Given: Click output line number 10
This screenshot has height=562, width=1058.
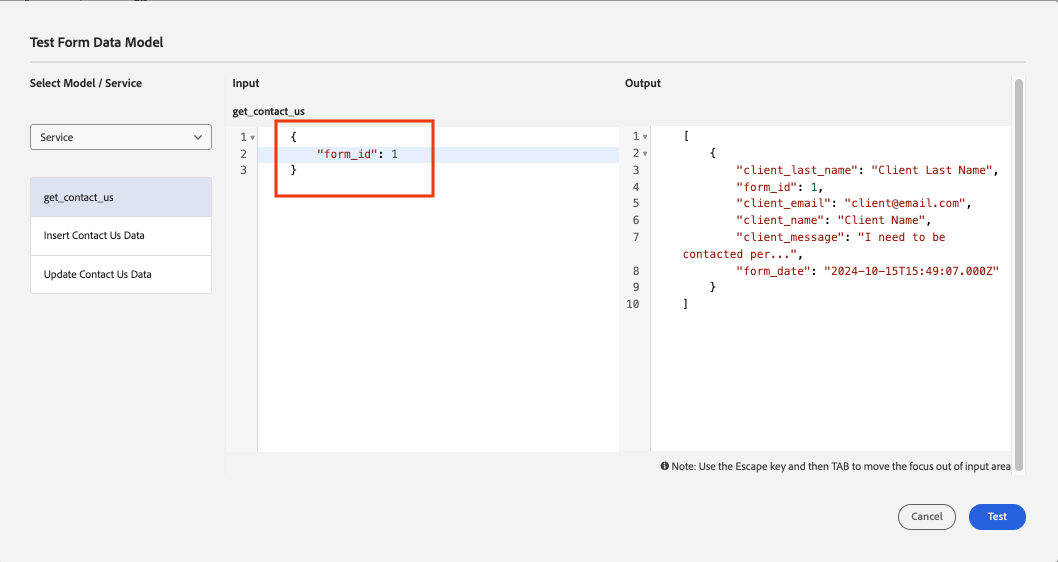Looking at the screenshot, I should [632, 304].
